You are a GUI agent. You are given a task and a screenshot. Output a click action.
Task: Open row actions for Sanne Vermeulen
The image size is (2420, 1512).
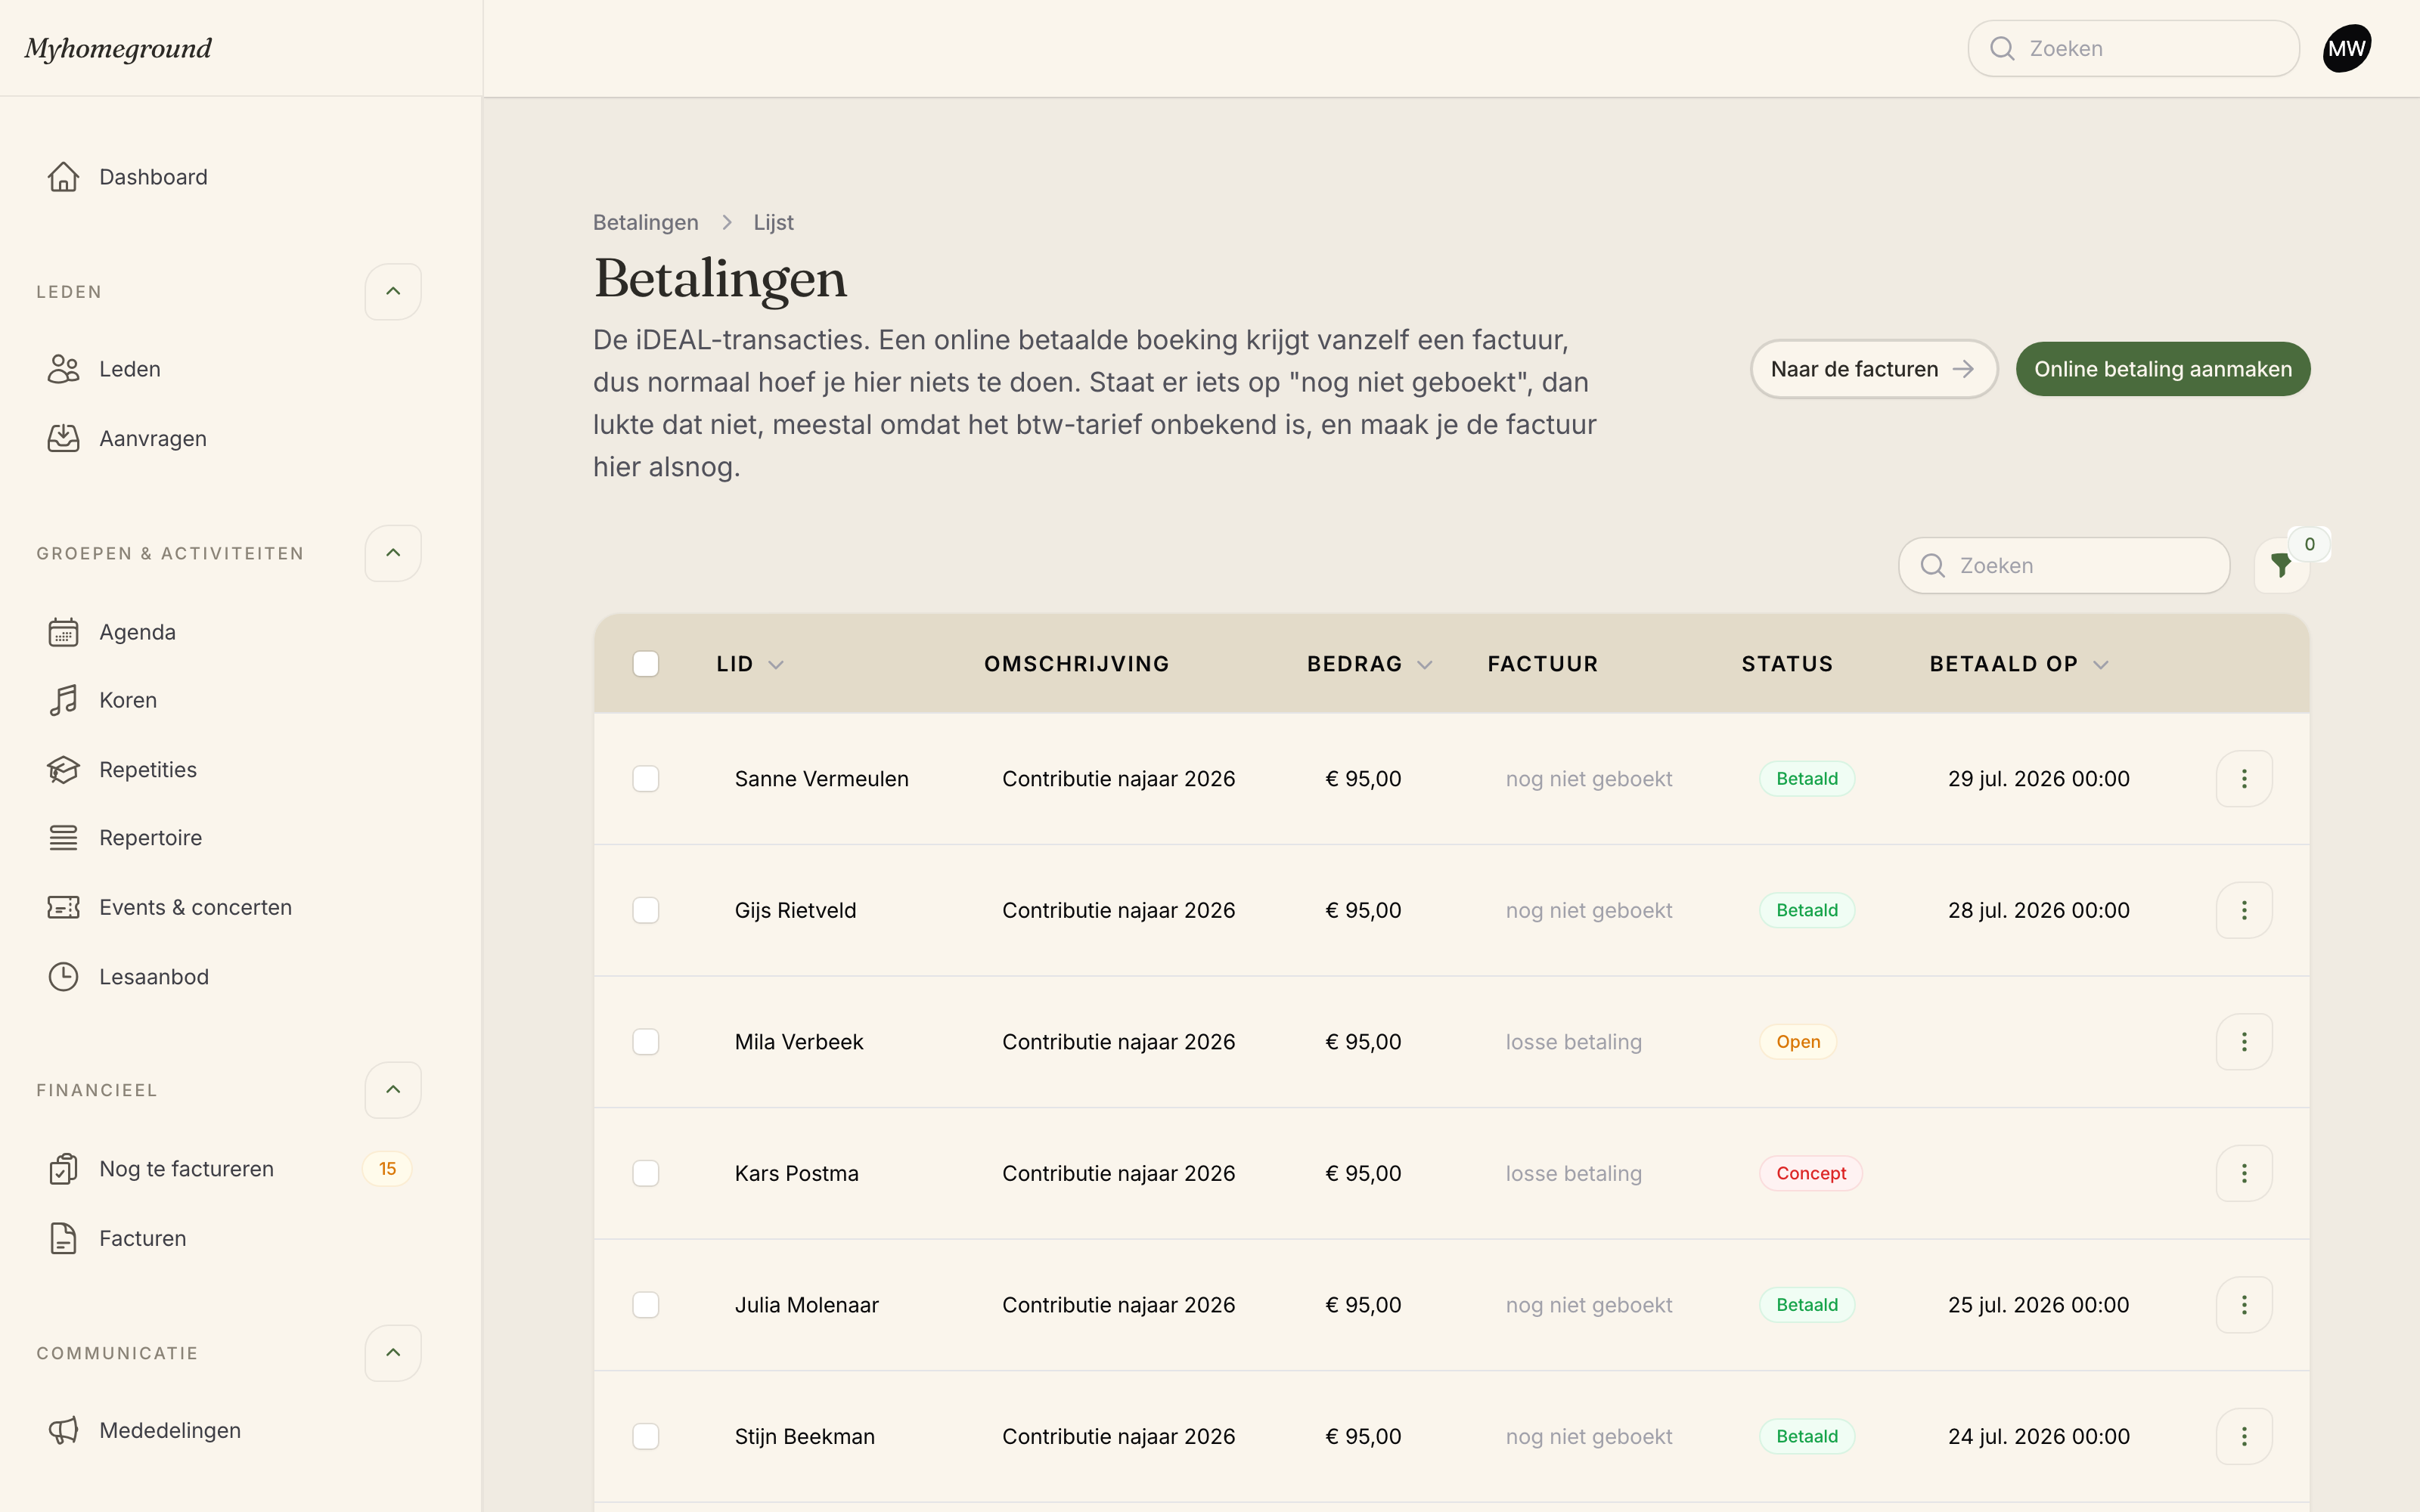(2244, 778)
